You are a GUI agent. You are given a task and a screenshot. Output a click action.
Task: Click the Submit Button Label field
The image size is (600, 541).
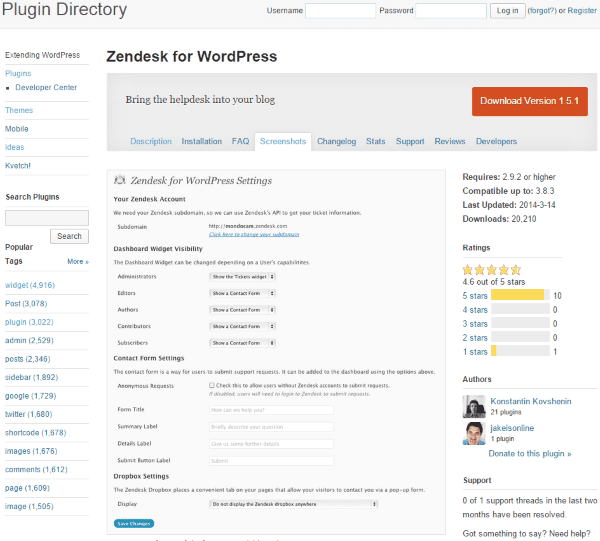pyautogui.click(x=271, y=461)
